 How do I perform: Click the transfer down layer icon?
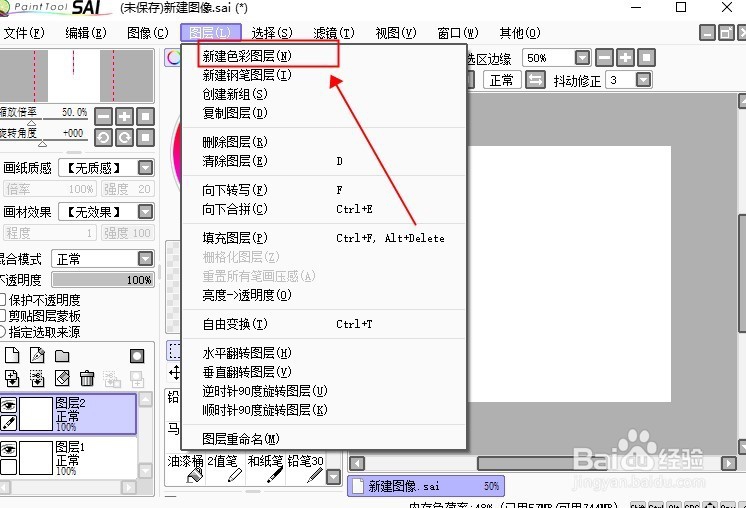pyautogui.click(x=12, y=379)
